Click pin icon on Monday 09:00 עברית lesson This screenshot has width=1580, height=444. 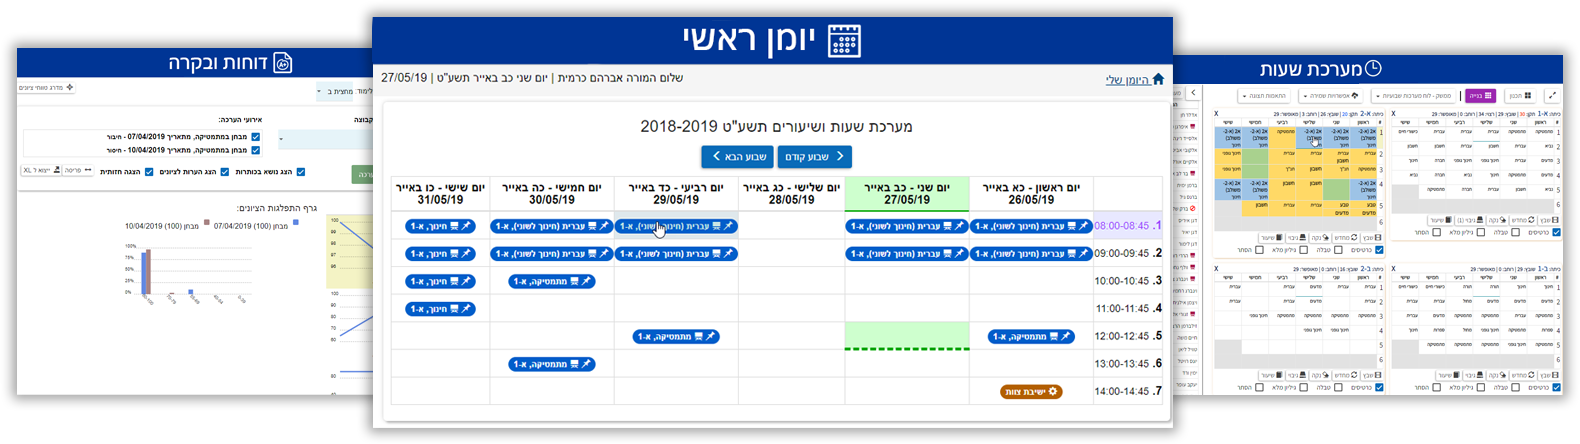958,254
